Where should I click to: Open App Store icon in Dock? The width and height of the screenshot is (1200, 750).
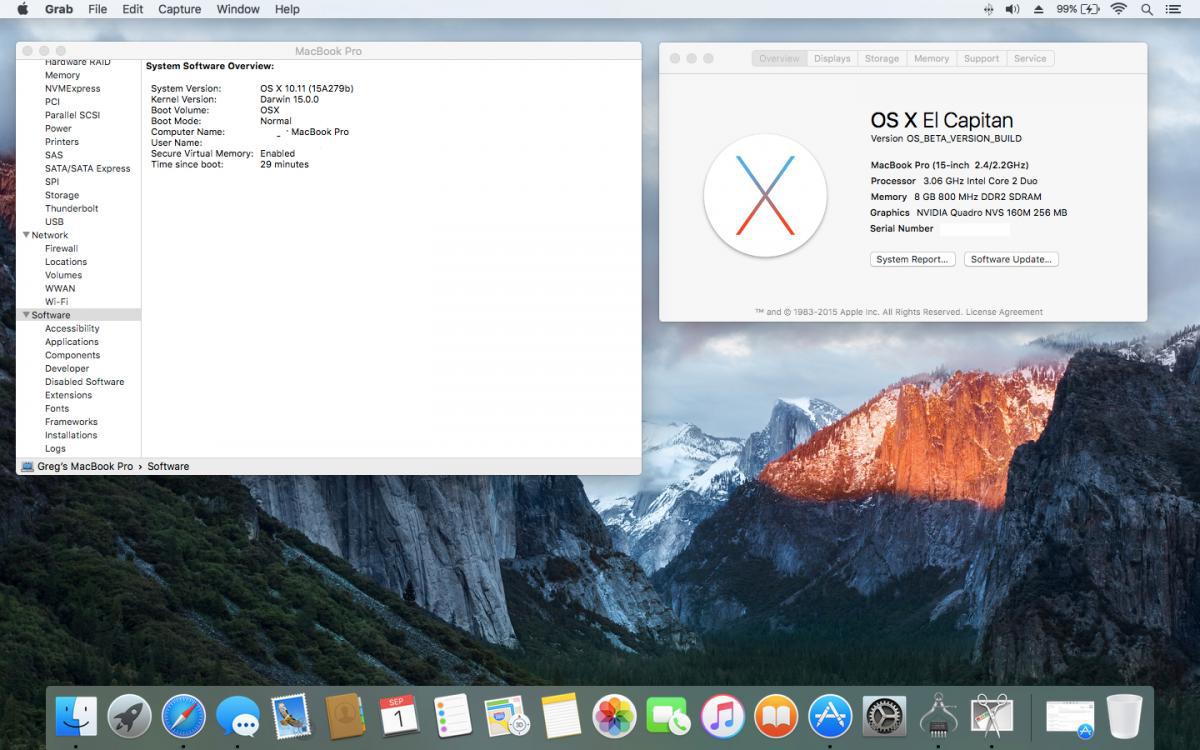click(830, 716)
